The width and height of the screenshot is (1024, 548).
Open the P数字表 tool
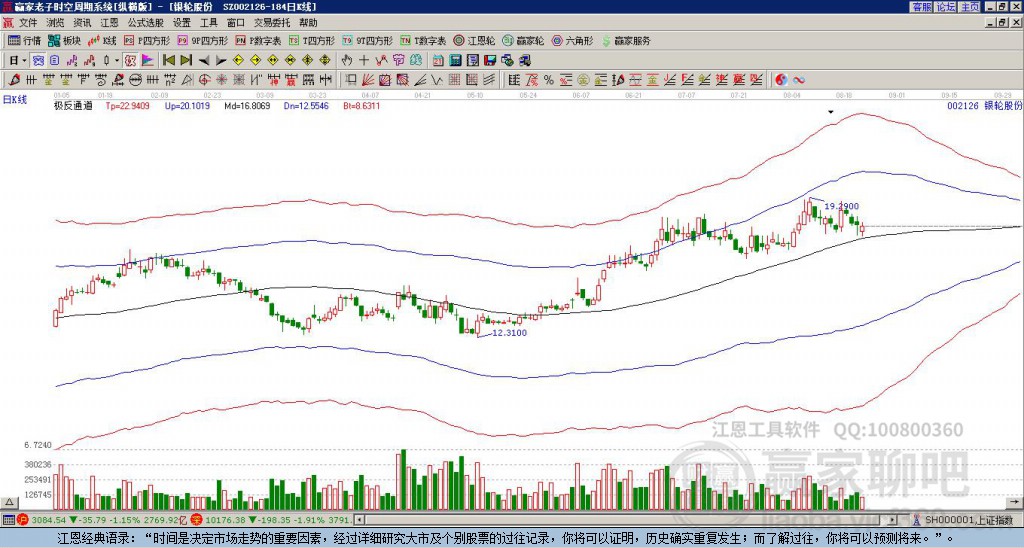258,40
